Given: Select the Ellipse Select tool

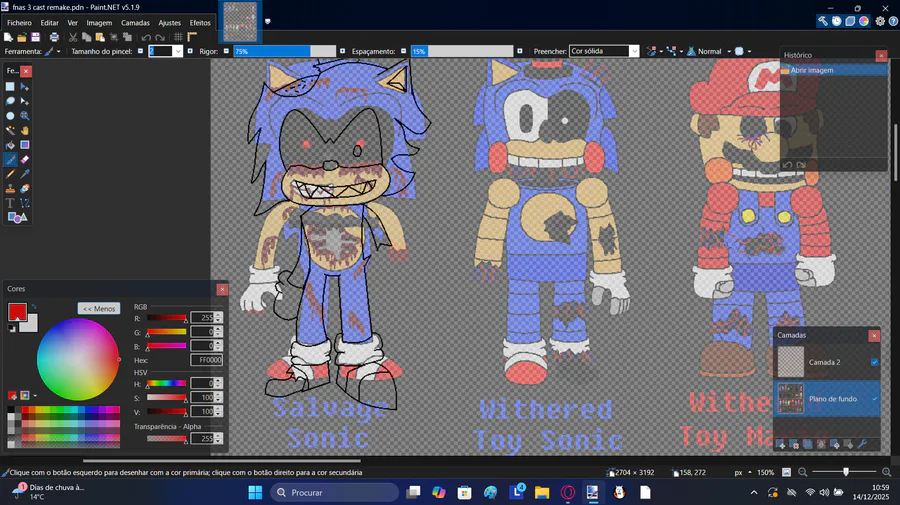Looking at the screenshot, I should [x=10, y=116].
